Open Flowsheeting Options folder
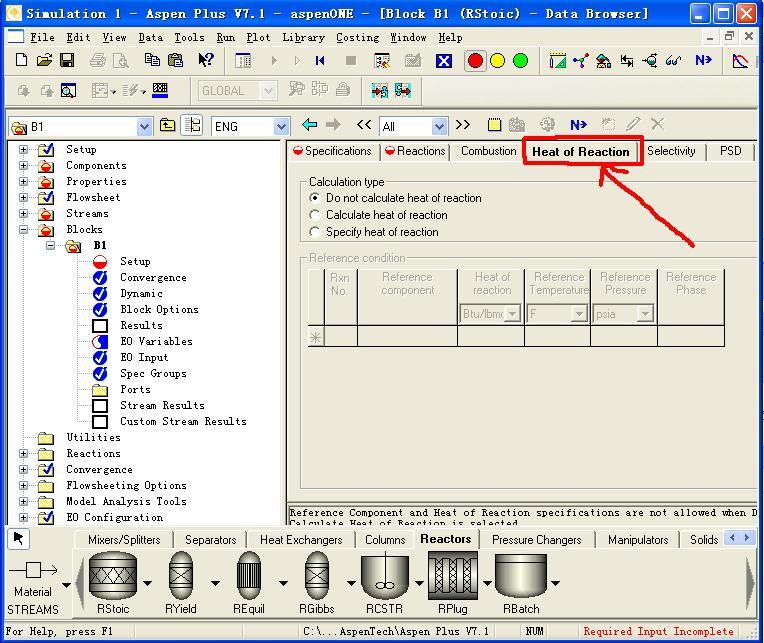This screenshot has height=643, width=764. (127, 485)
